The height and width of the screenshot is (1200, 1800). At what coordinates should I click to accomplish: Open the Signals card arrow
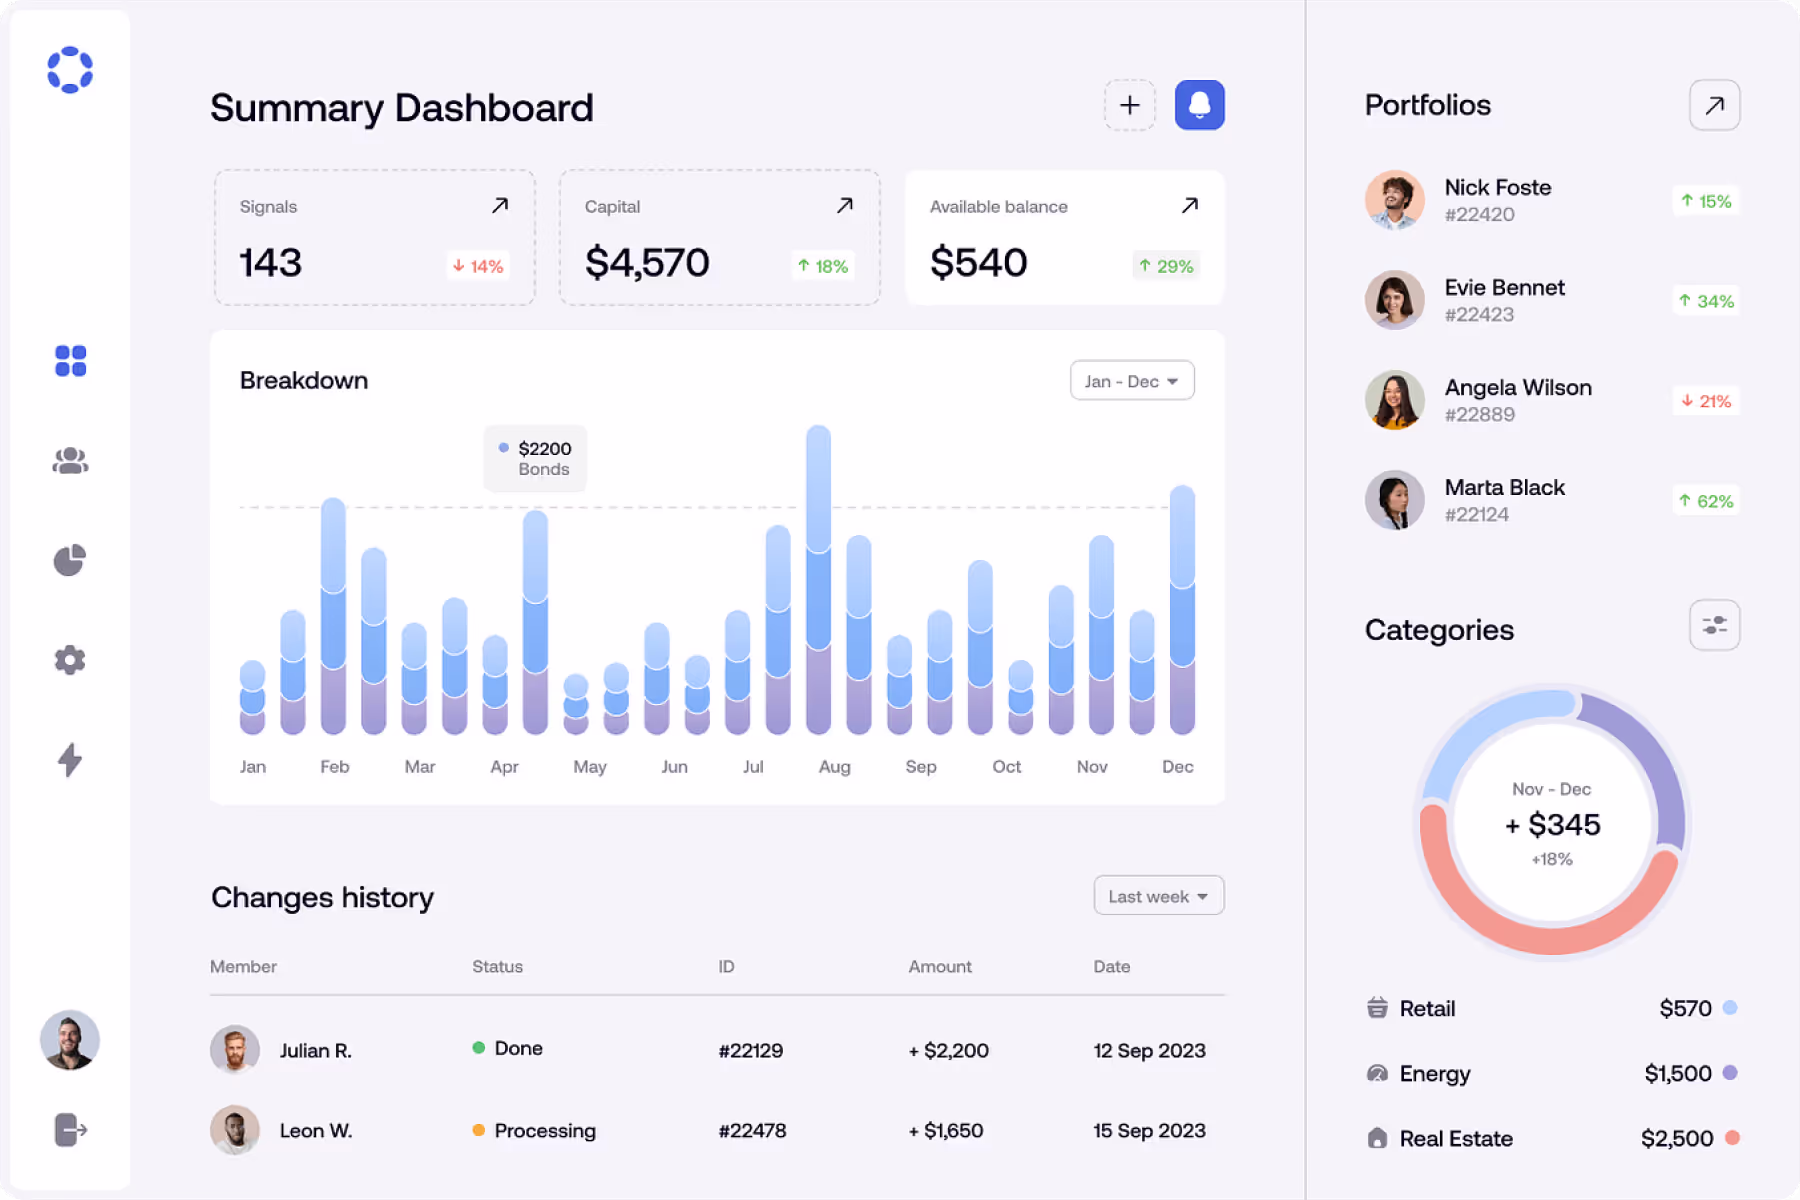[x=500, y=206]
